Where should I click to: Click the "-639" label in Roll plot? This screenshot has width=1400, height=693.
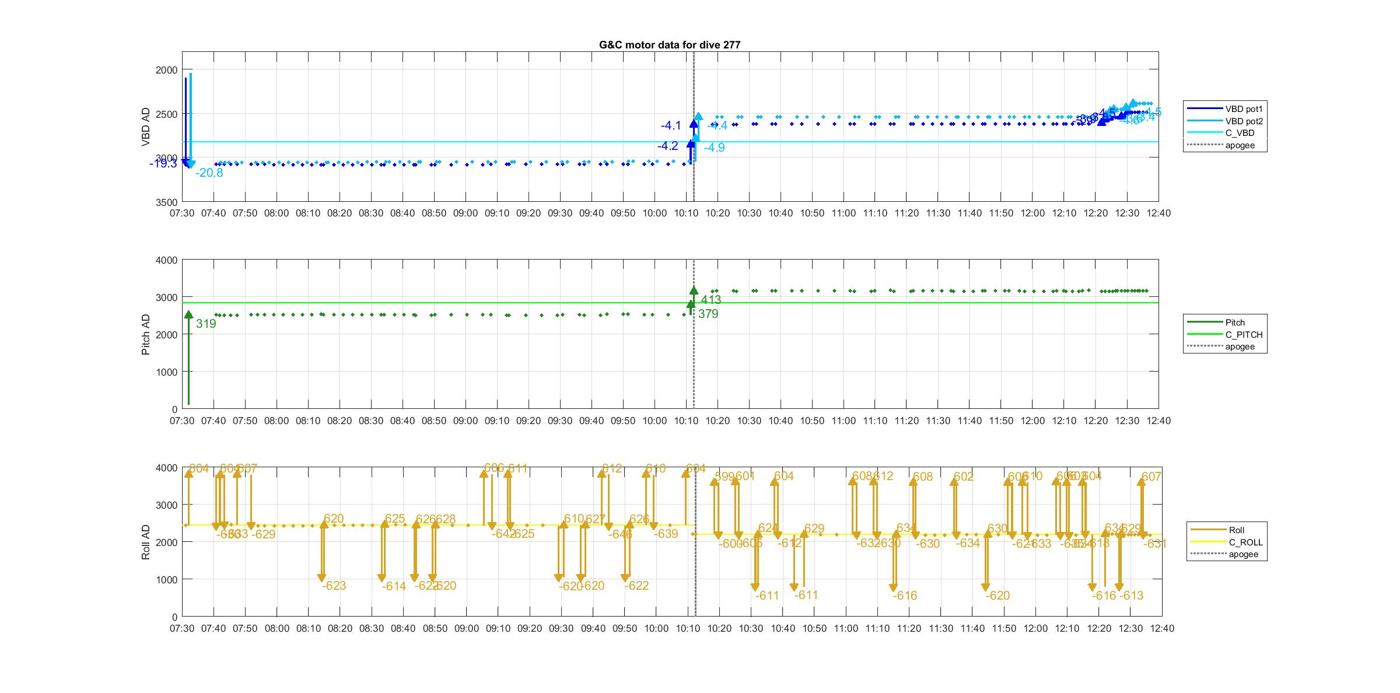point(666,534)
